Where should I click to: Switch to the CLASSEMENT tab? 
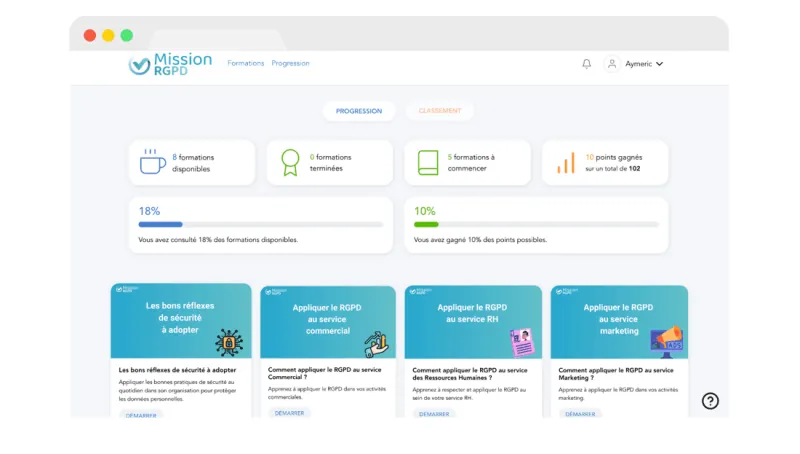[440, 111]
